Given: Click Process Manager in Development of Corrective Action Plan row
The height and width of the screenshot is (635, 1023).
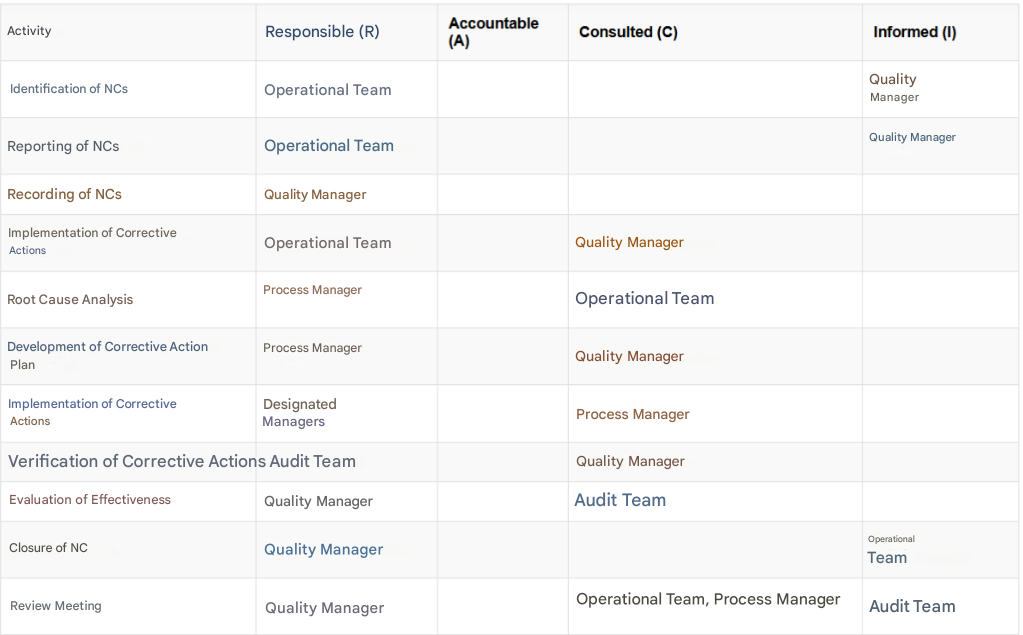Looking at the screenshot, I should pos(313,348).
